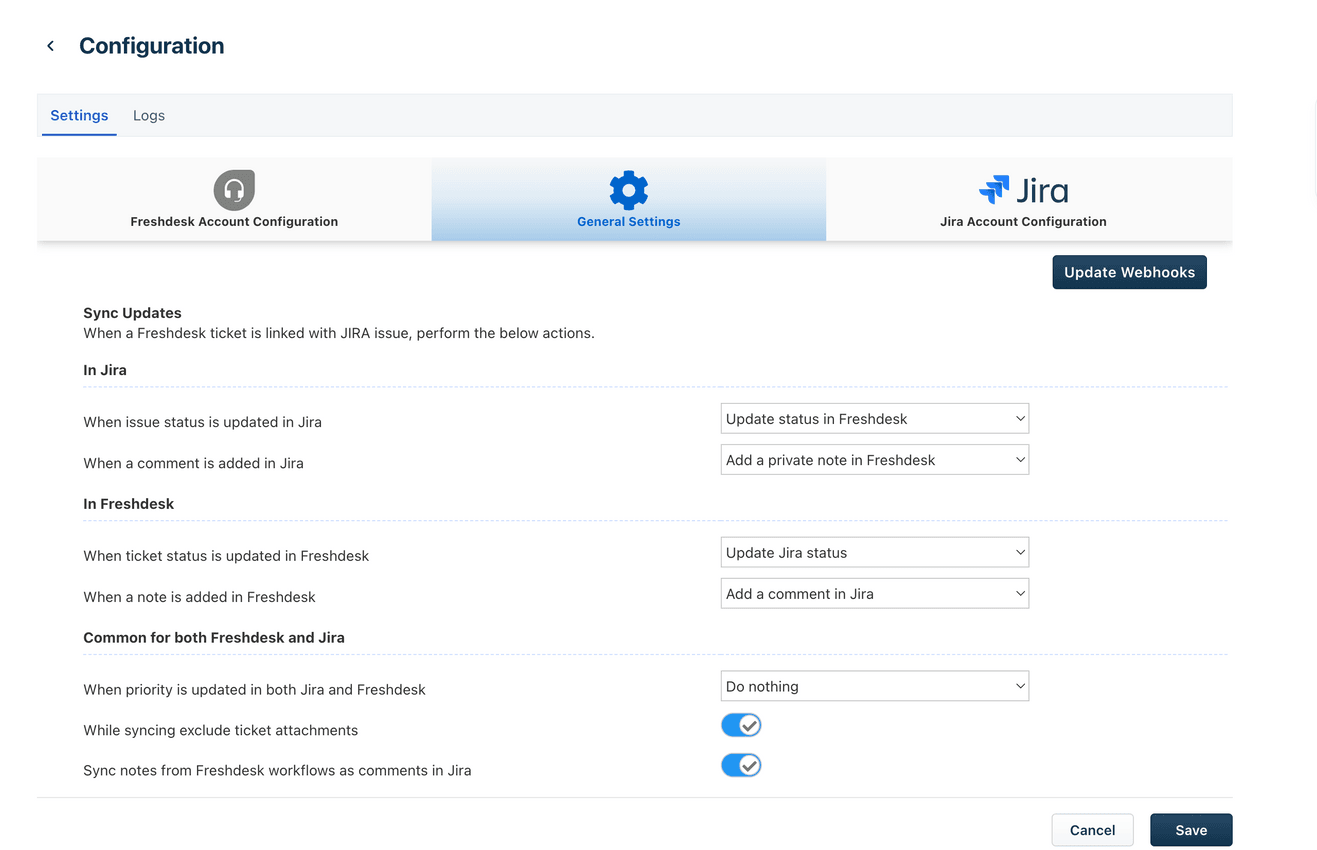Click the General Settings panel header
Image resolution: width=1317 pixels, height=850 pixels.
click(x=628, y=200)
